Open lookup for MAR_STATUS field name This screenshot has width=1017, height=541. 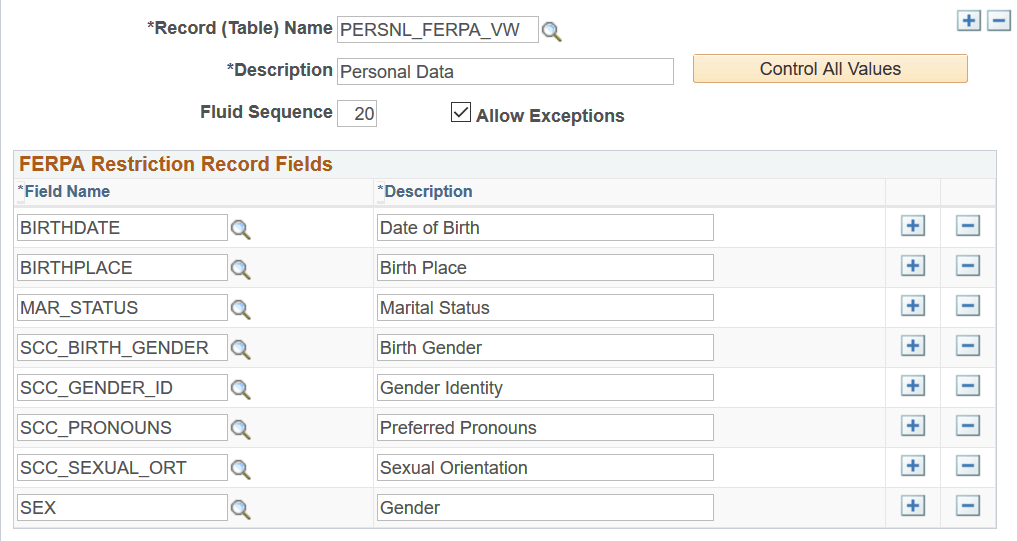click(240, 309)
